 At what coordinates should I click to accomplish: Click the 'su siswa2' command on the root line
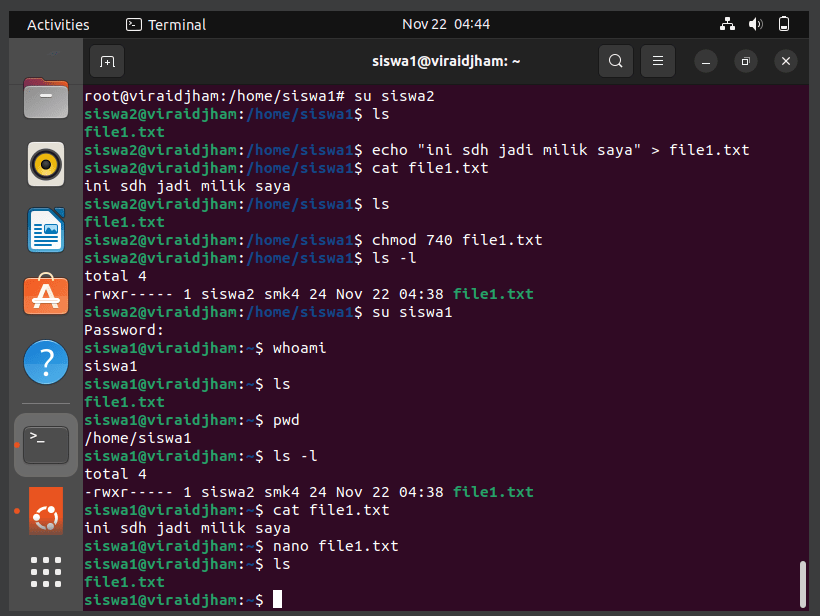coord(394,96)
